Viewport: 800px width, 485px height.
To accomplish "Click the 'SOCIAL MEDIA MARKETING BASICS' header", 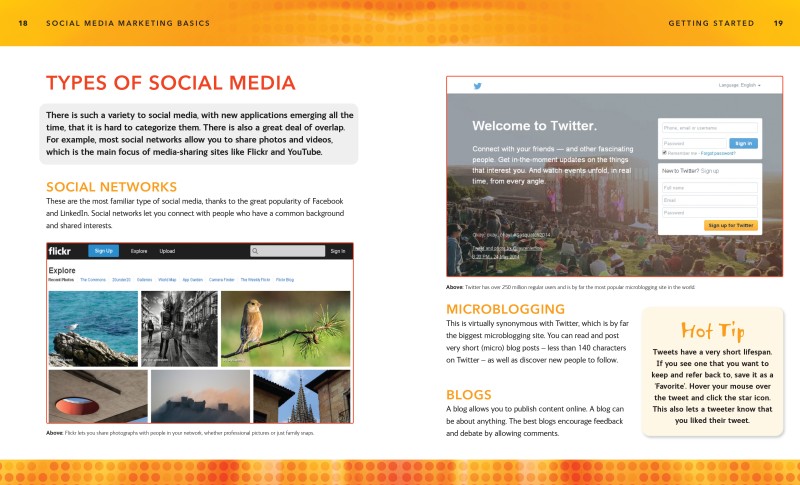I will click(x=128, y=23).
